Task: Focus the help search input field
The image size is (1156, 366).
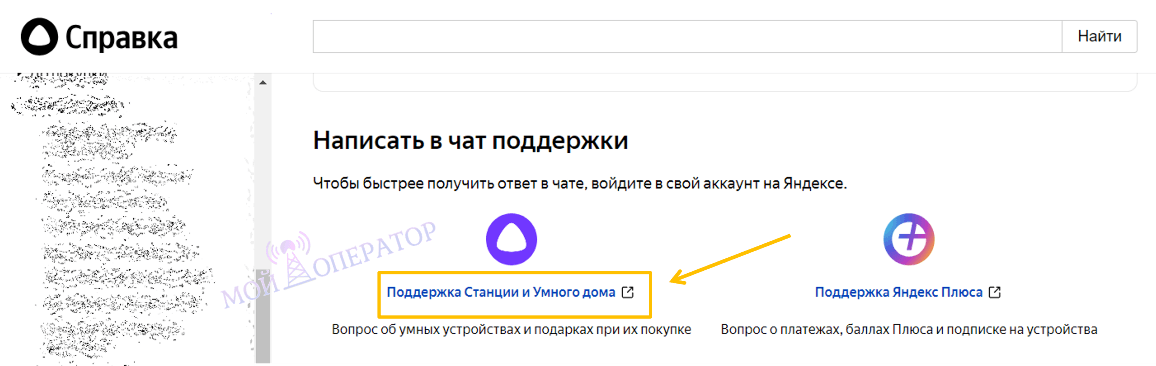Action: [687, 36]
